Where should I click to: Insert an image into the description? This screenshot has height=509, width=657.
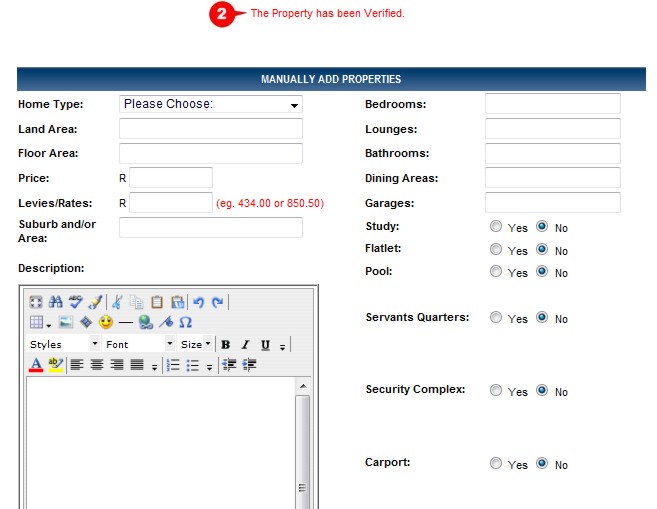click(66, 322)
